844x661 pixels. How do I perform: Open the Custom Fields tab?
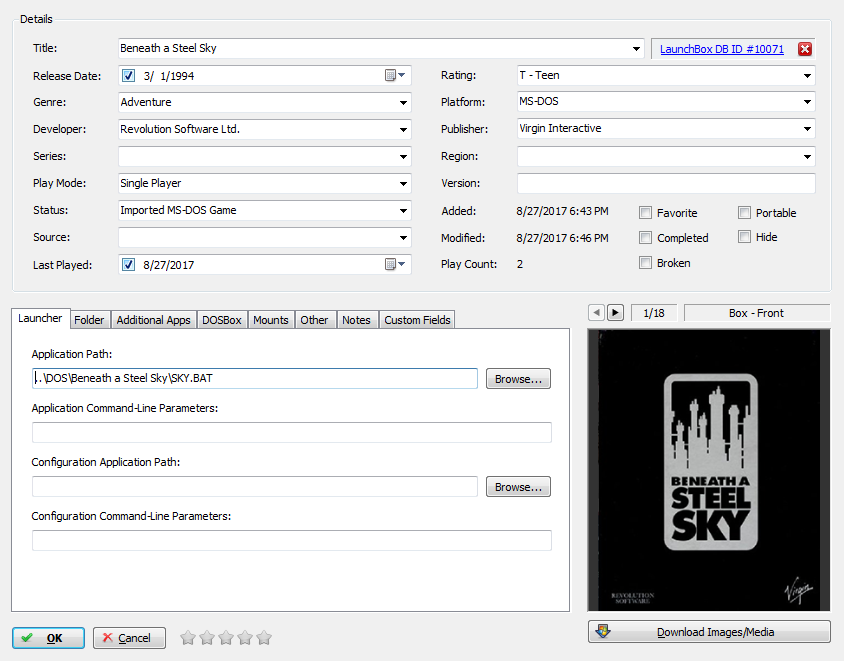[417, 320]
